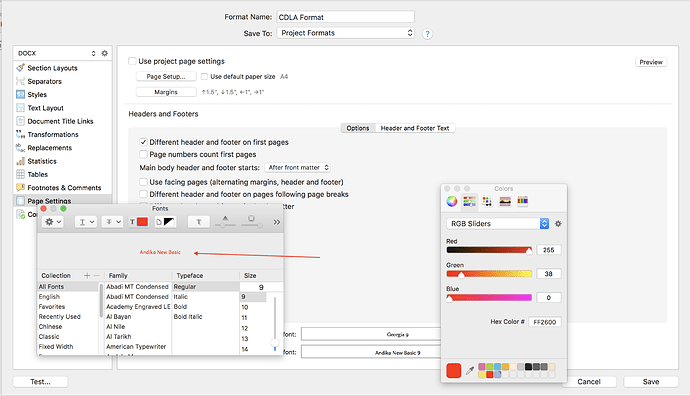Cancel the format dialog
Viewport: 690px width, 396px height.
click(x=589, y=382)
